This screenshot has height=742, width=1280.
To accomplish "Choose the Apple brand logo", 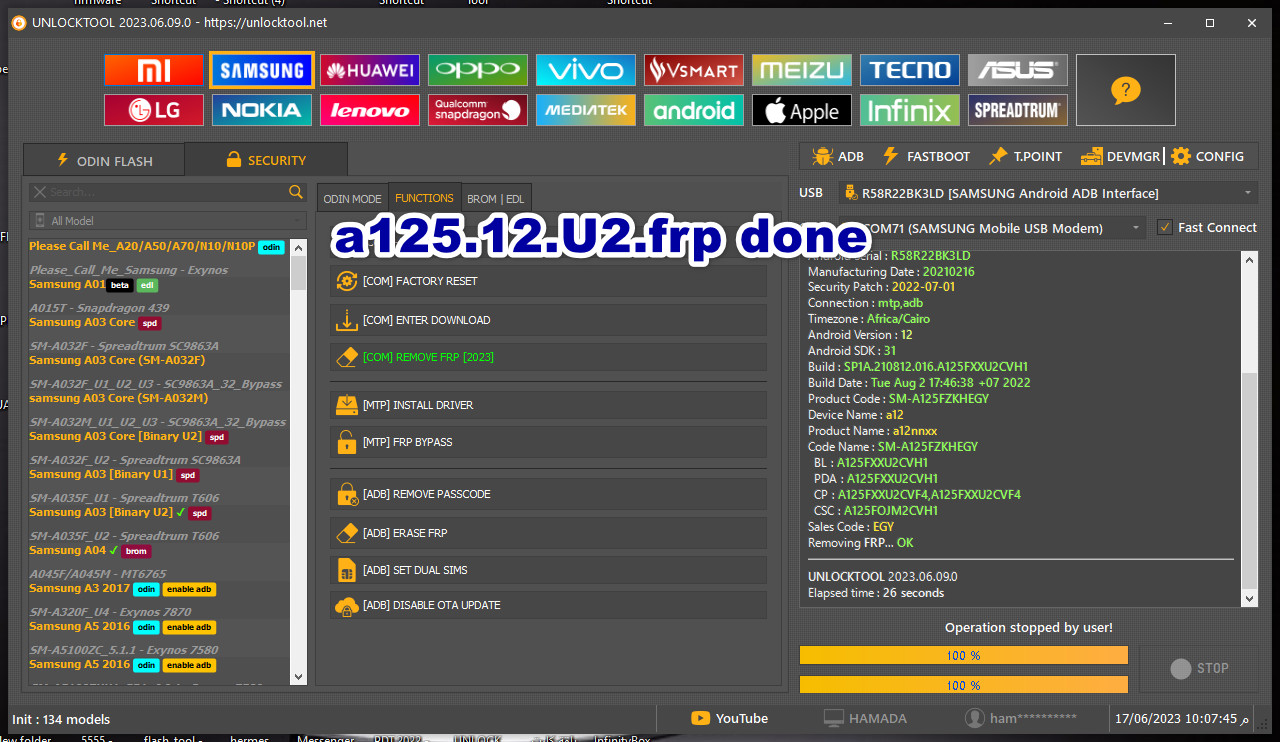I will click(802, 110).
